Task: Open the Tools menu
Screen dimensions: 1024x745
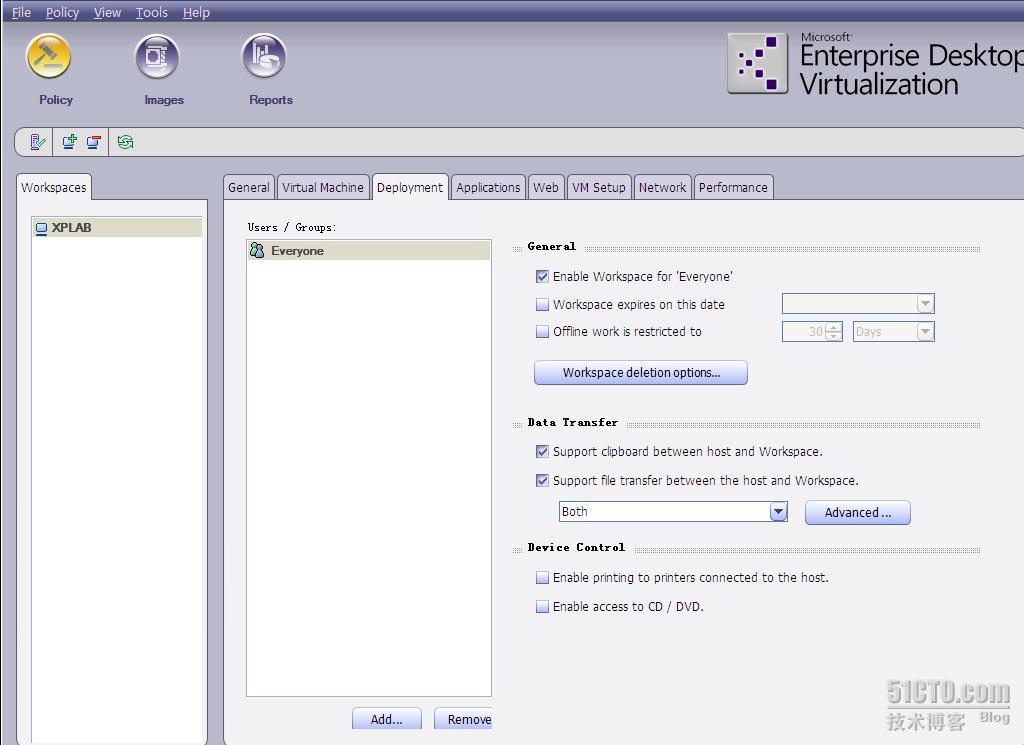Action: 152,12
